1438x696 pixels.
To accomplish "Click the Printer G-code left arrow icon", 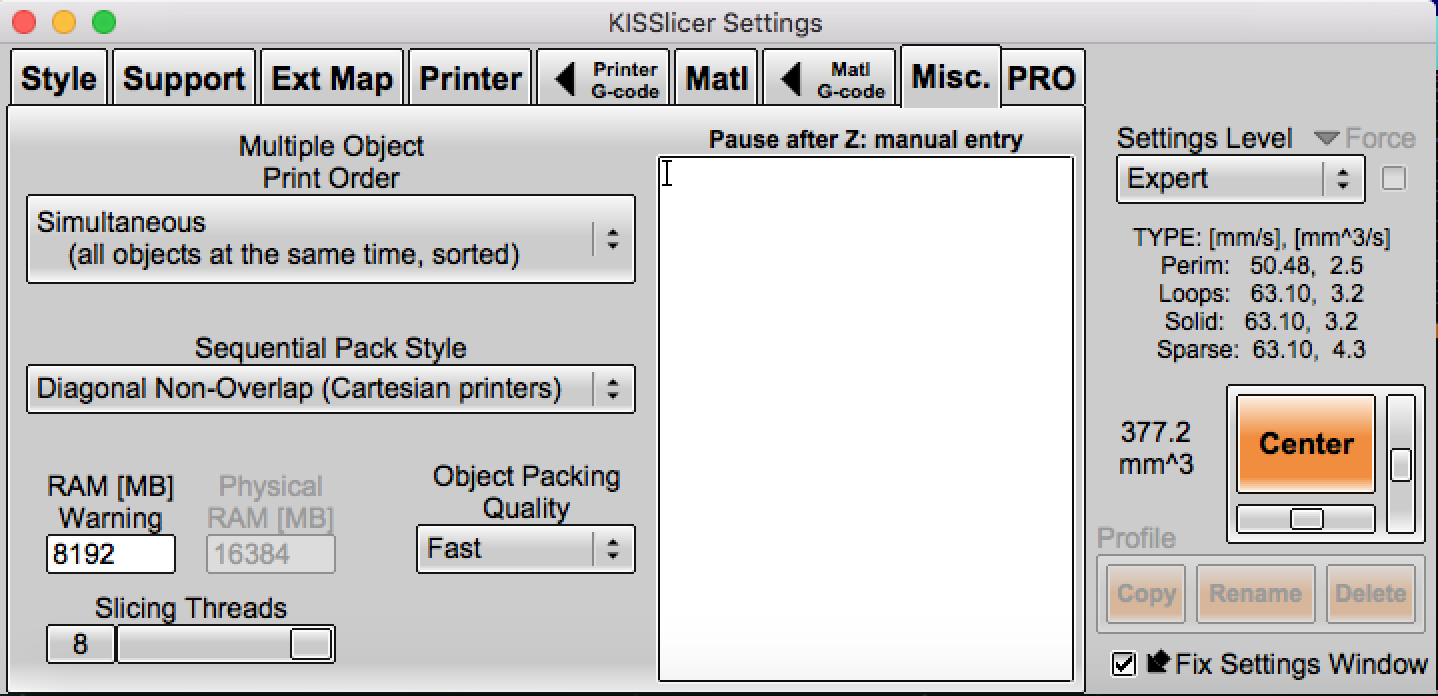I will pyautogui.click(x=566, y=80).
